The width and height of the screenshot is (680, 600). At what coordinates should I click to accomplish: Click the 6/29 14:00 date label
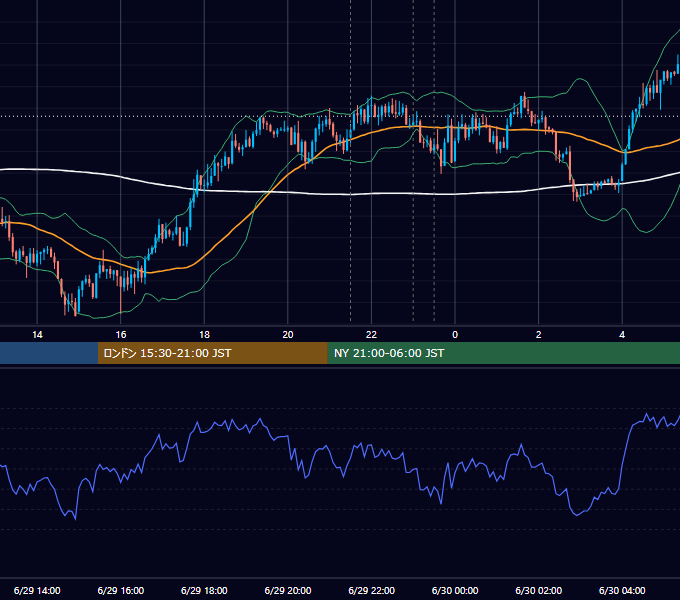pos(37,590)
